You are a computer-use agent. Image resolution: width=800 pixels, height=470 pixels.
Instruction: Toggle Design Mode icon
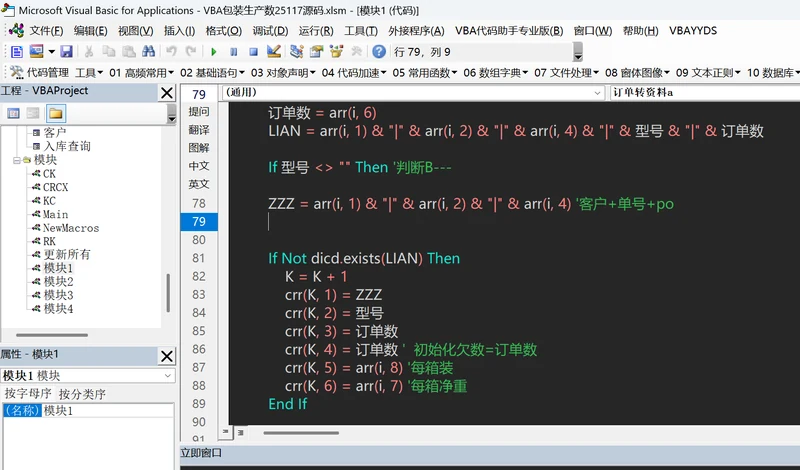pos(273,52)
